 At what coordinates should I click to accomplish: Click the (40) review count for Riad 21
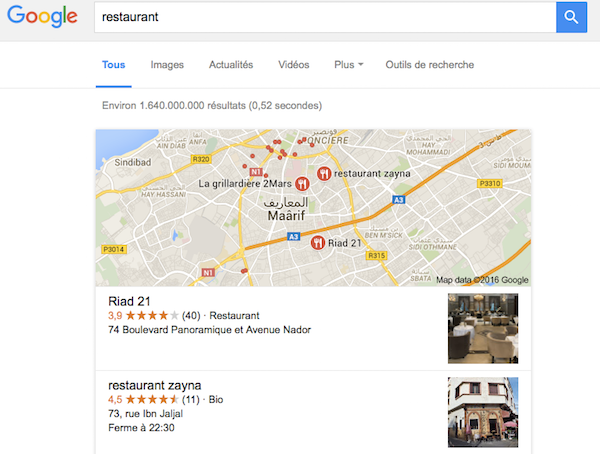tap(191, 315)
